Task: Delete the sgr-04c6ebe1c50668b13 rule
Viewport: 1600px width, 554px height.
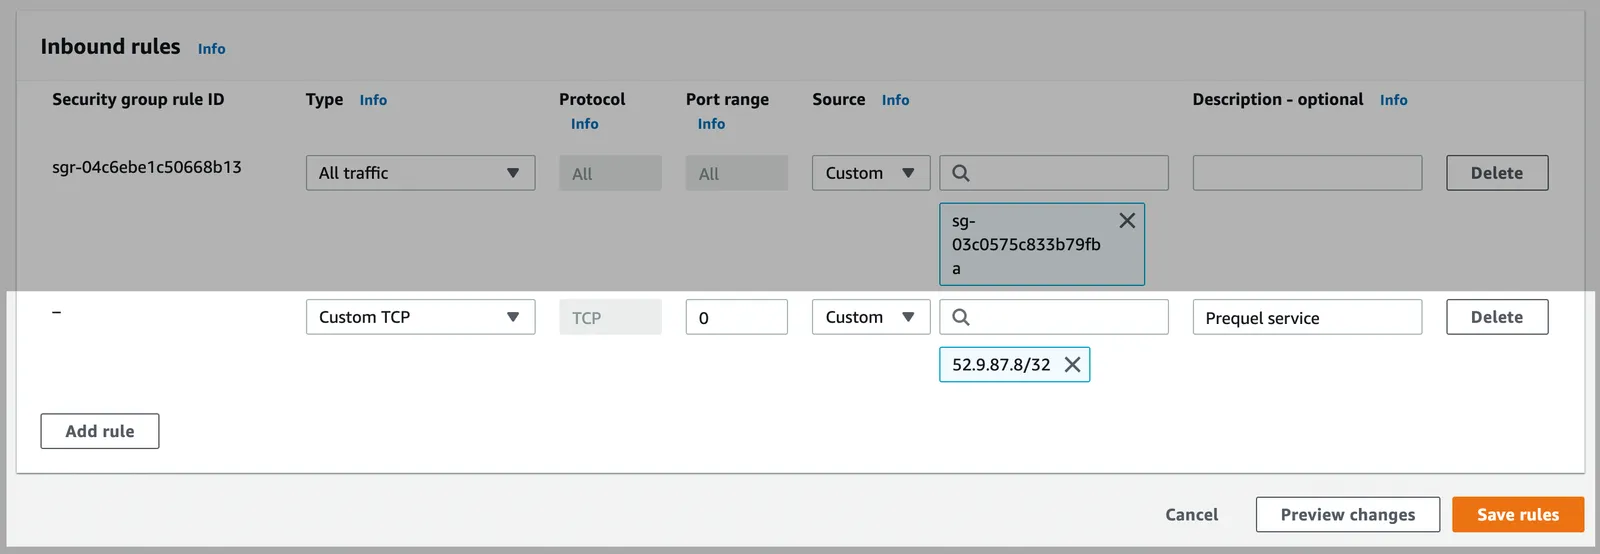Action: click(1497, 173)
